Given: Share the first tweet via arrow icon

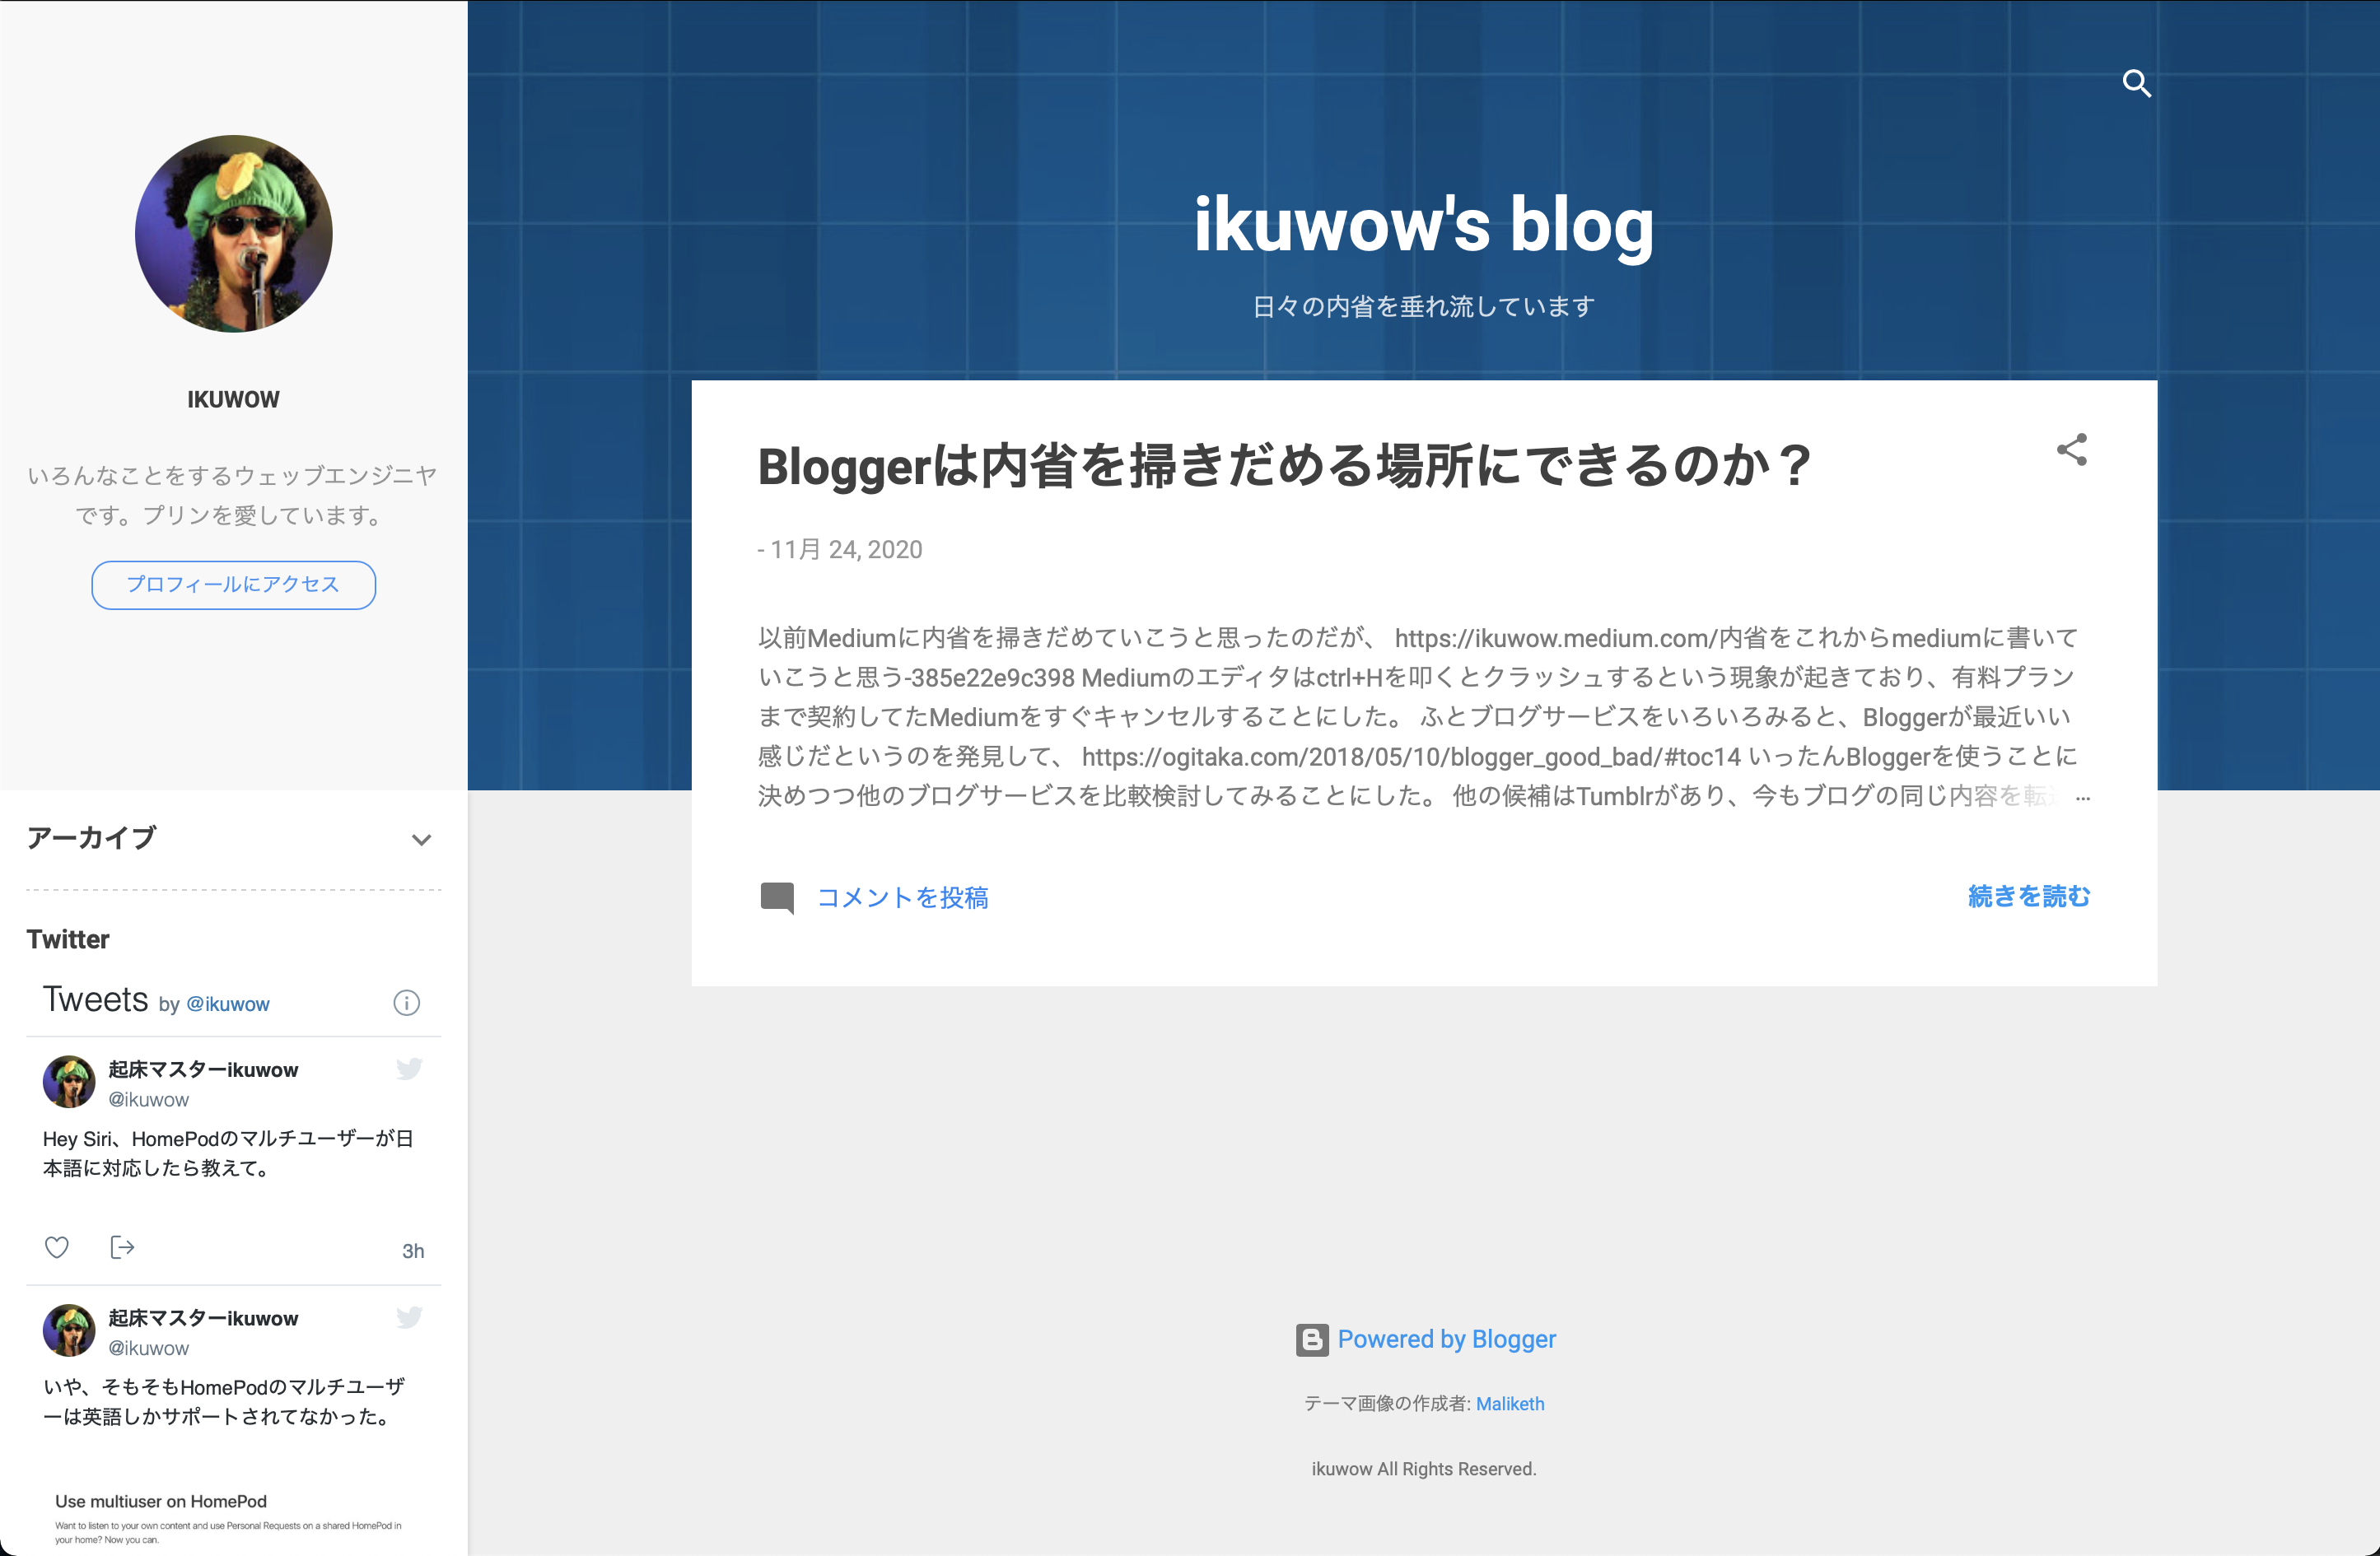Looking at the screenshot, I should point(122,1247).
